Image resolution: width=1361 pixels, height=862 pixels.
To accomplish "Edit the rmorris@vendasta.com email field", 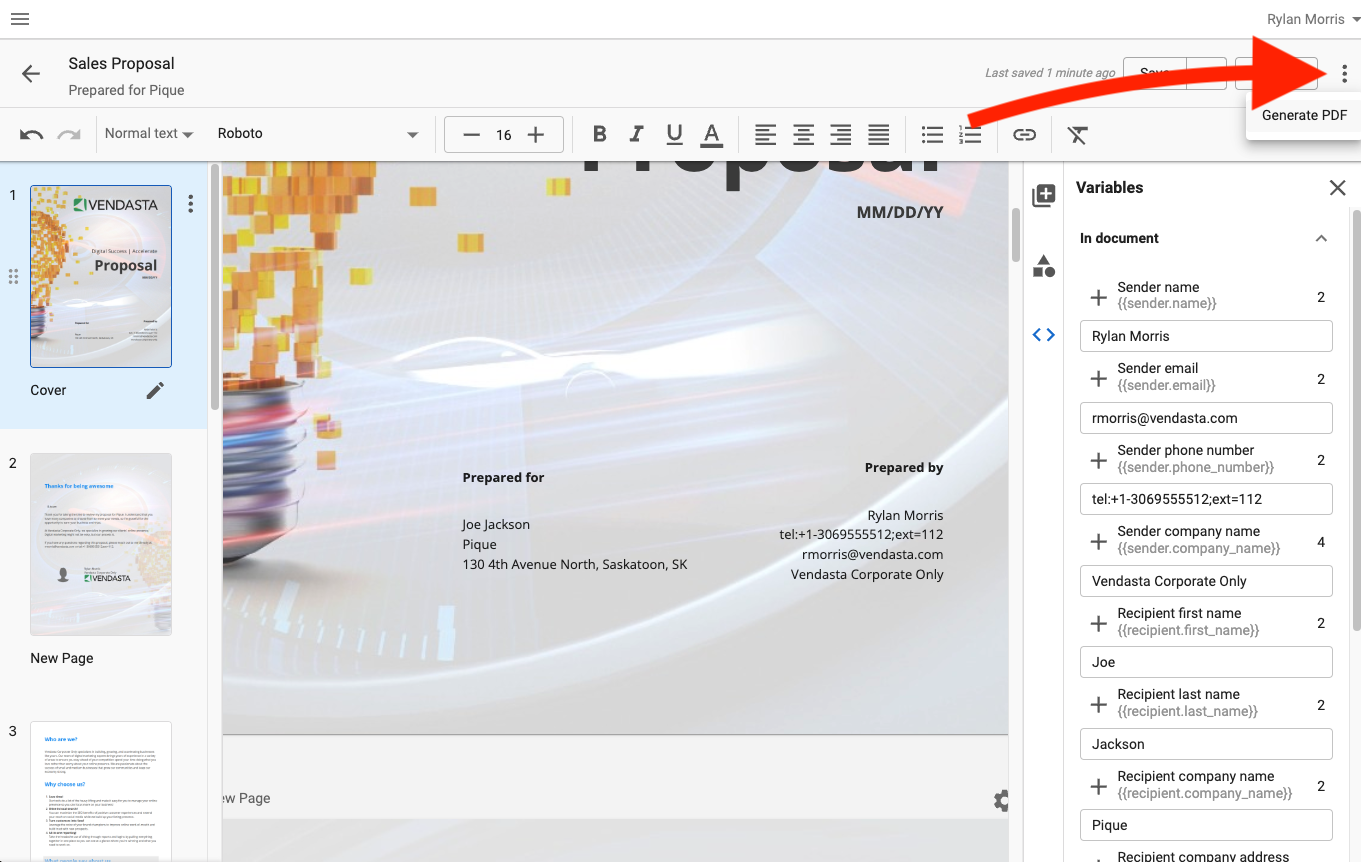I will point(1206,418).
